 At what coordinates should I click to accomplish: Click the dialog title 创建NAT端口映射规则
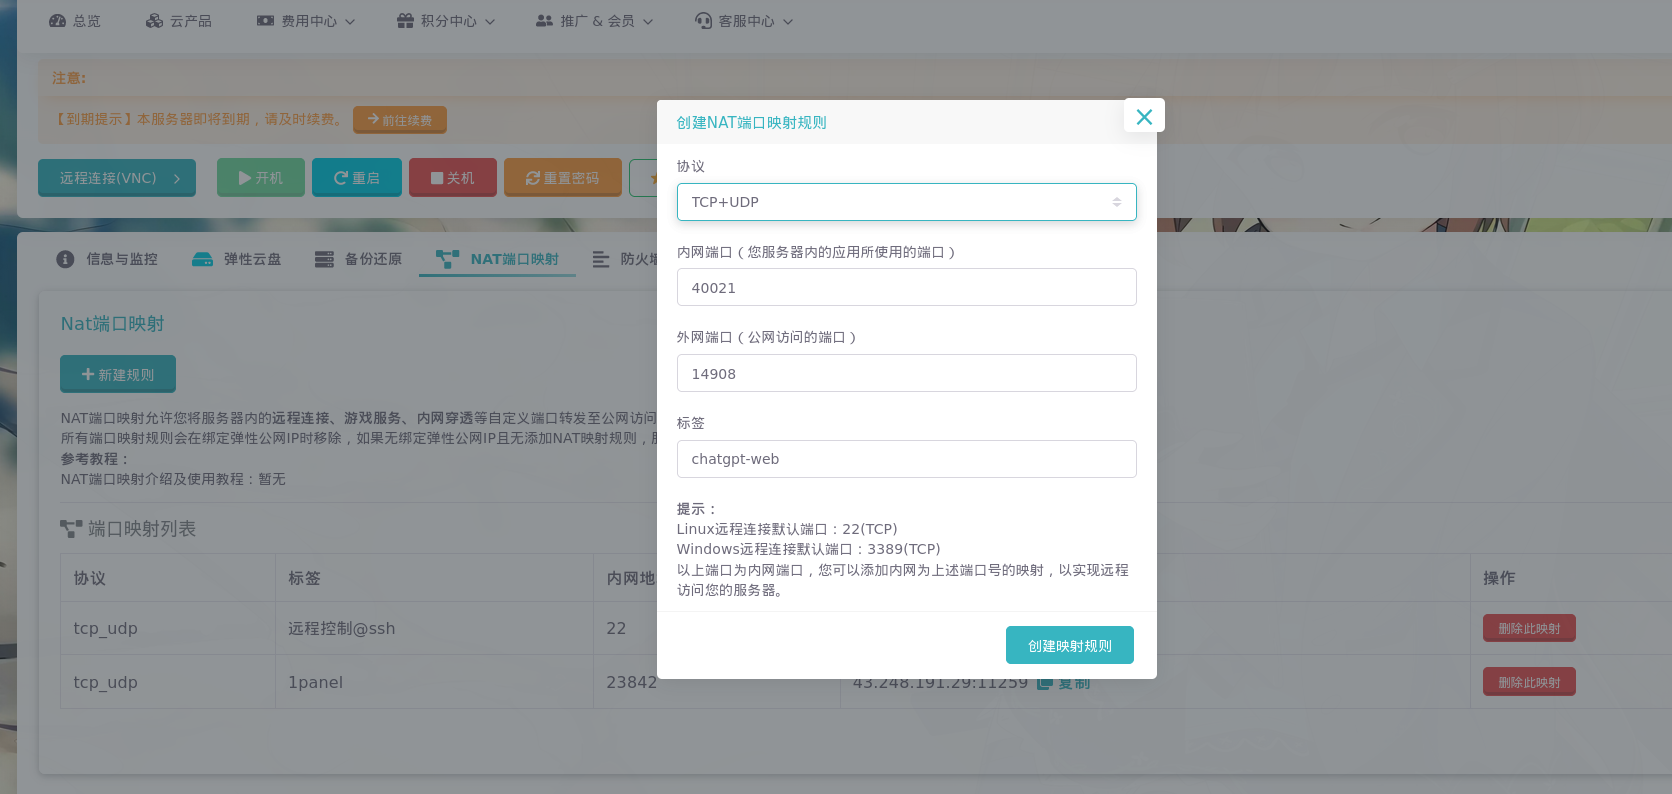pyautogui.click(x=751, y=122)
